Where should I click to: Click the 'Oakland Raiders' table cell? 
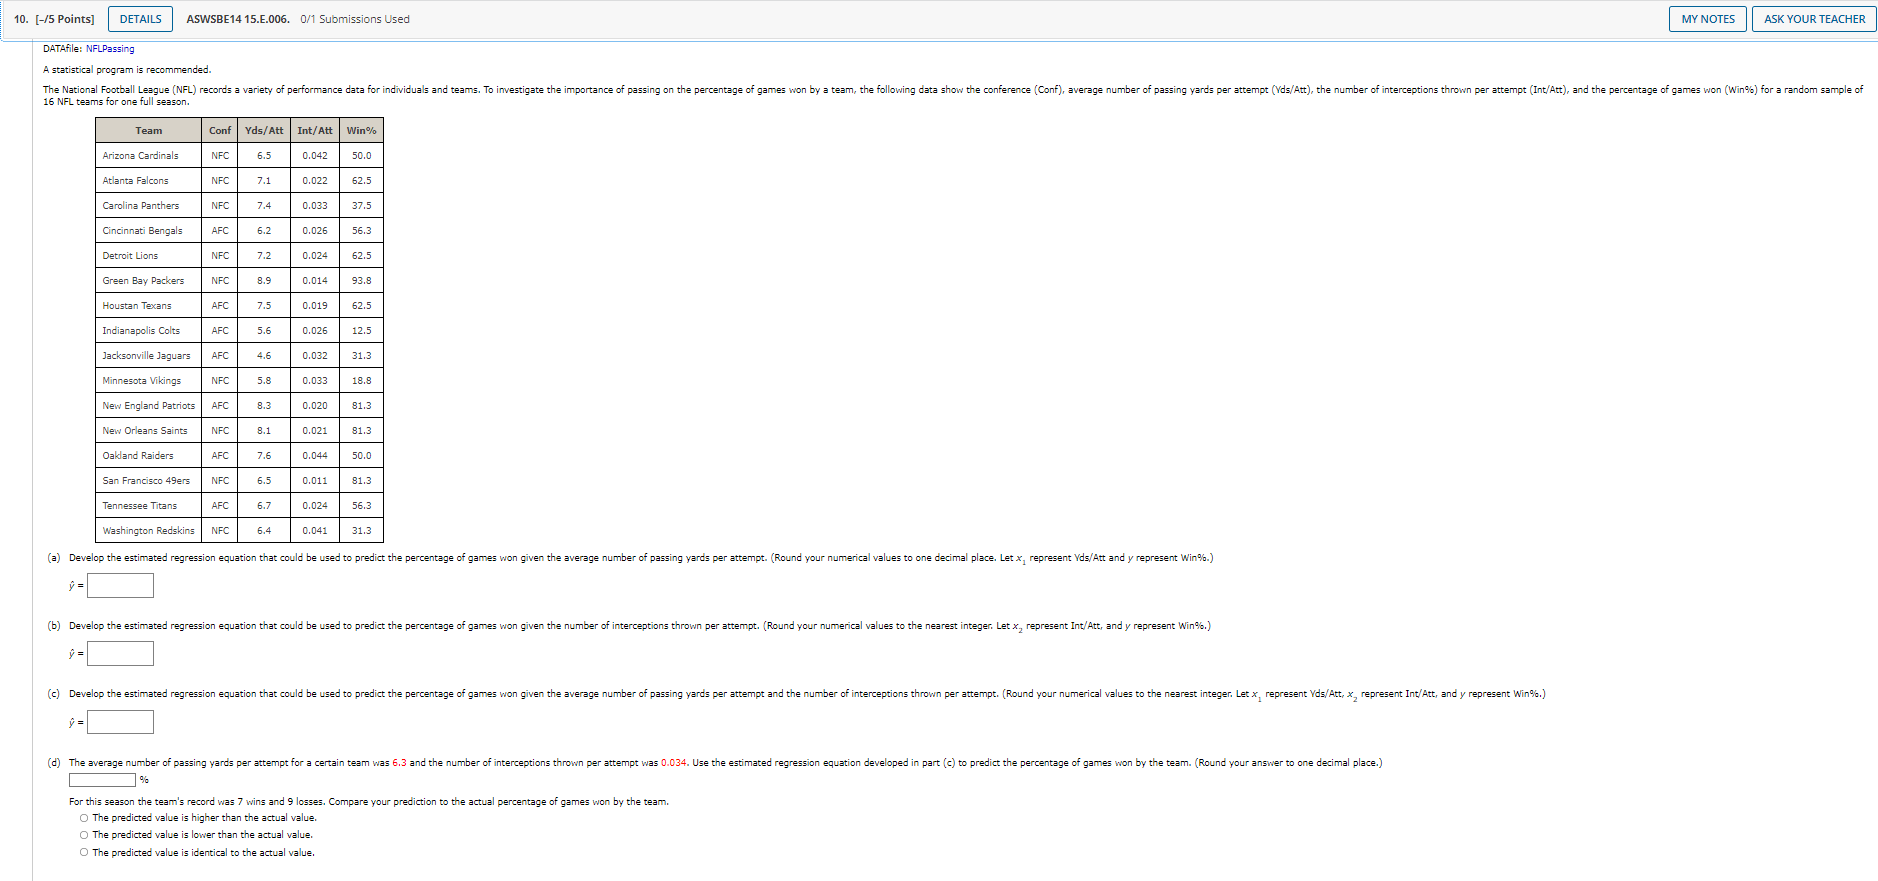click(x=148, y=456)
